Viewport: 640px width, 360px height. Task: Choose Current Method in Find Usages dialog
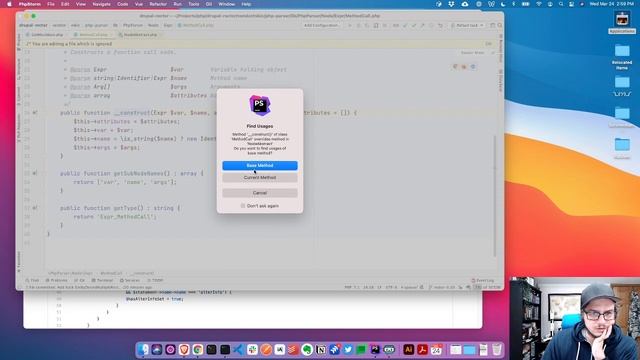point(260,178)
